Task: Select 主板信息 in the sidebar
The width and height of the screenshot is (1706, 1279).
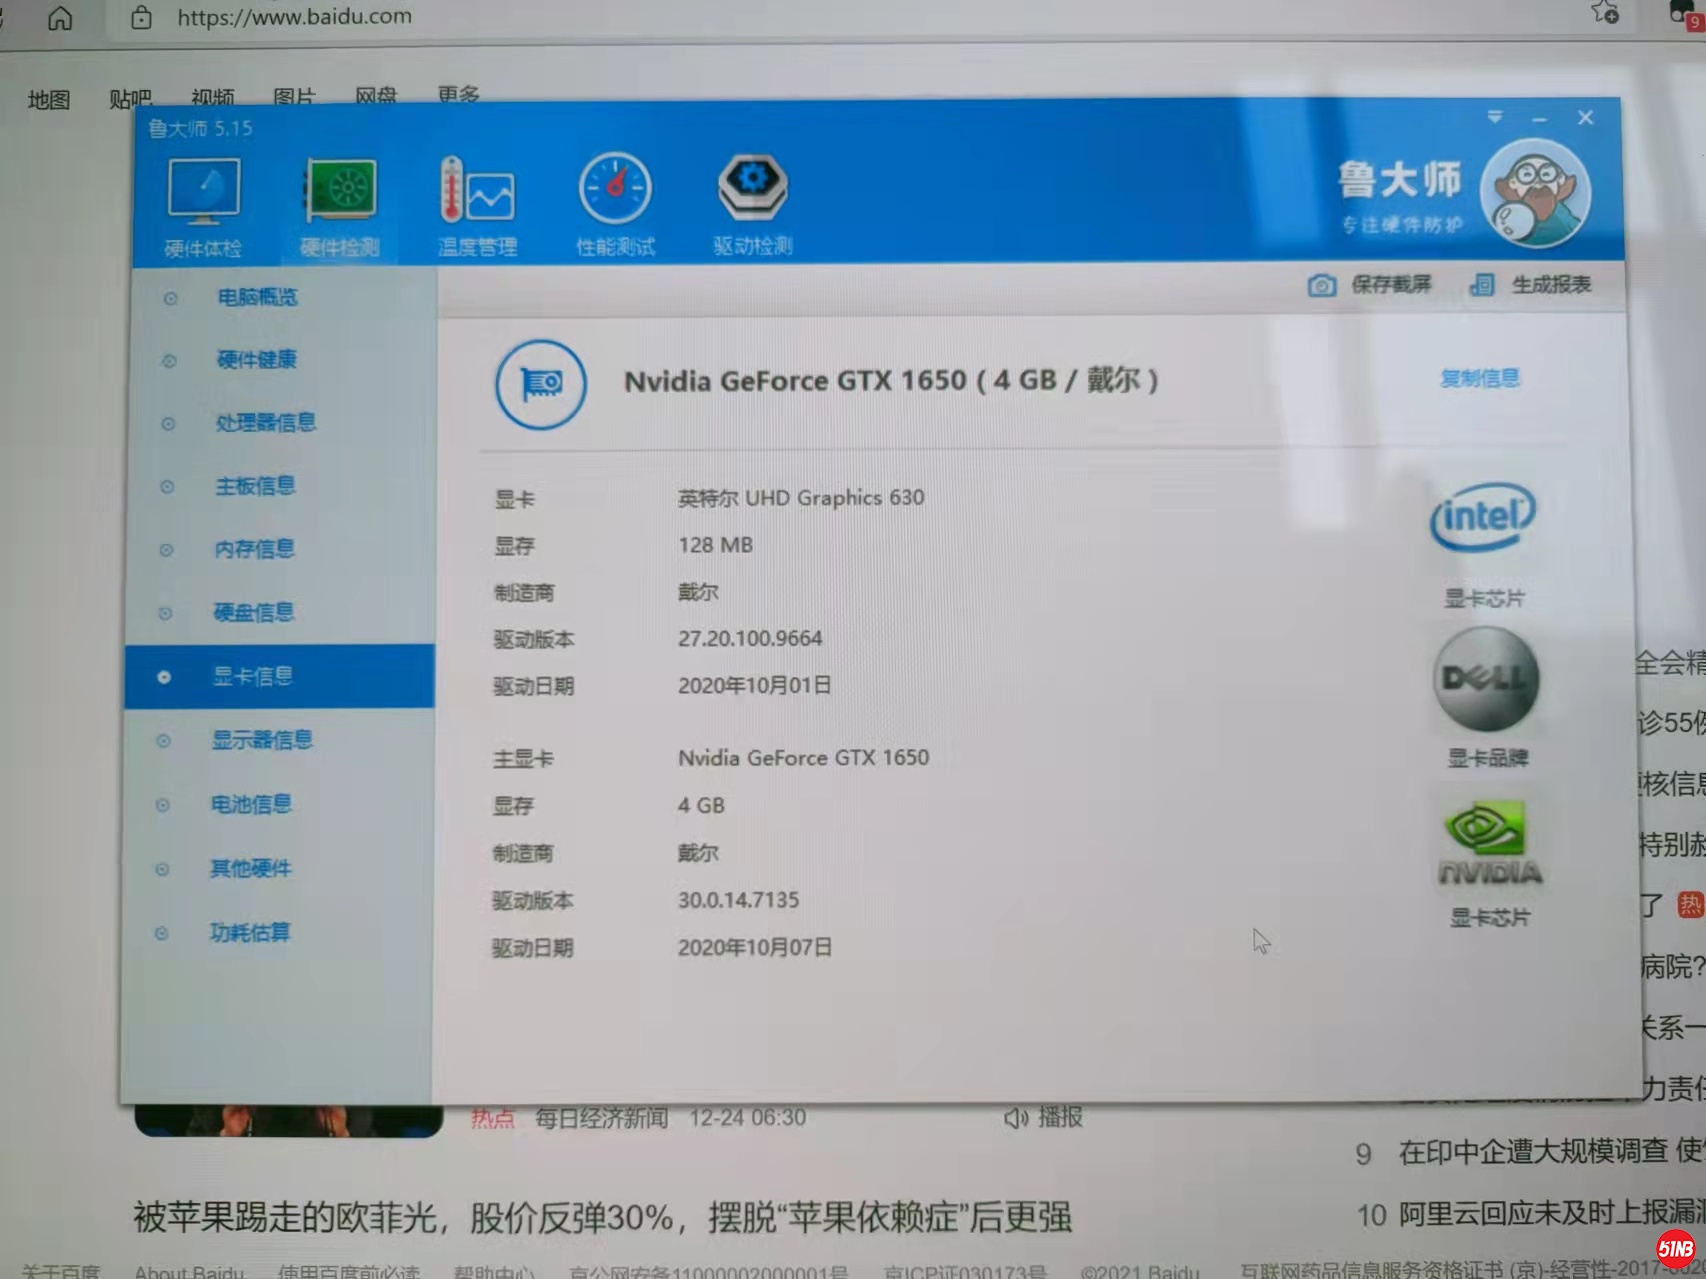Action: (x=255, y=486)
